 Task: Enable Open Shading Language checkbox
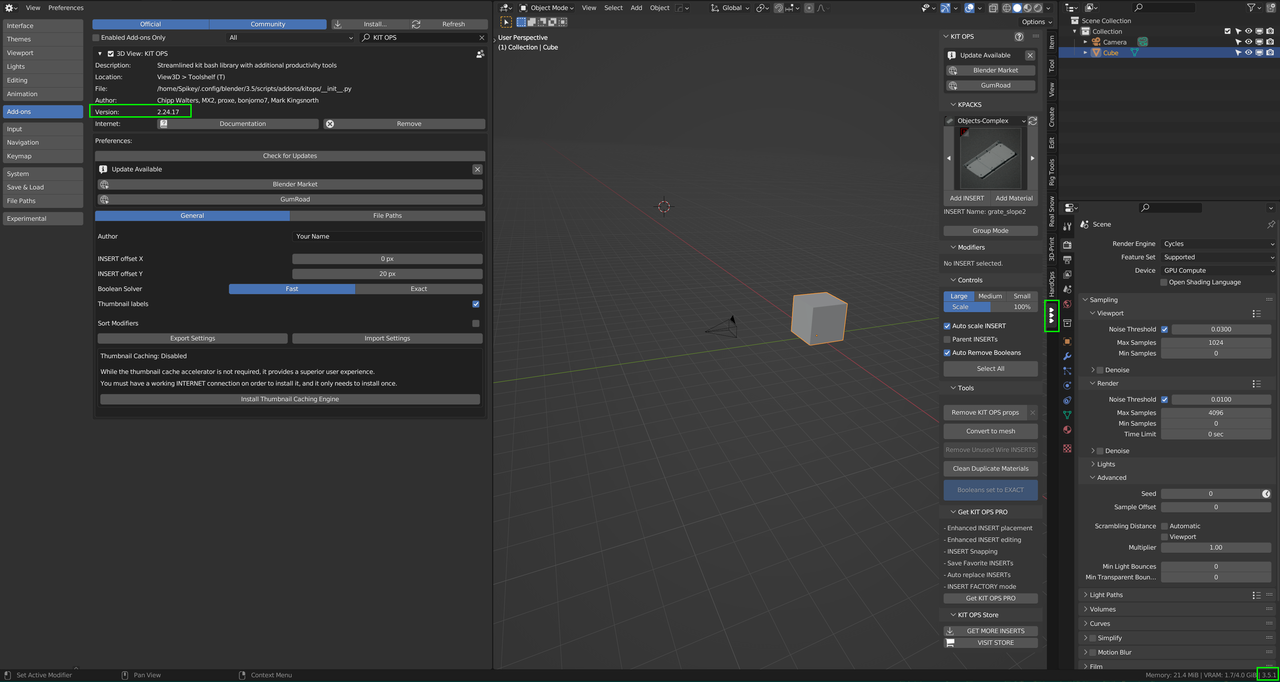[1163, 282]
